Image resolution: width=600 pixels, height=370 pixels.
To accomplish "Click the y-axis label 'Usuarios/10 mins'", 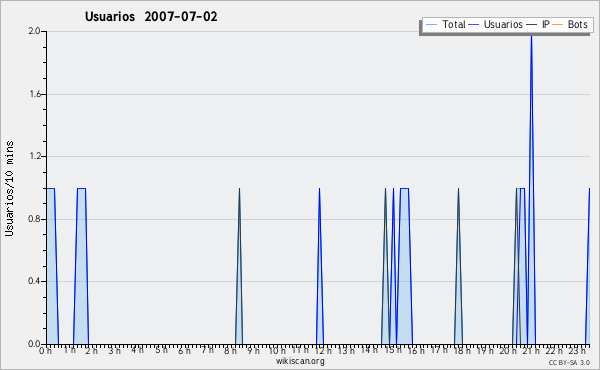I will tap(9, 189).
